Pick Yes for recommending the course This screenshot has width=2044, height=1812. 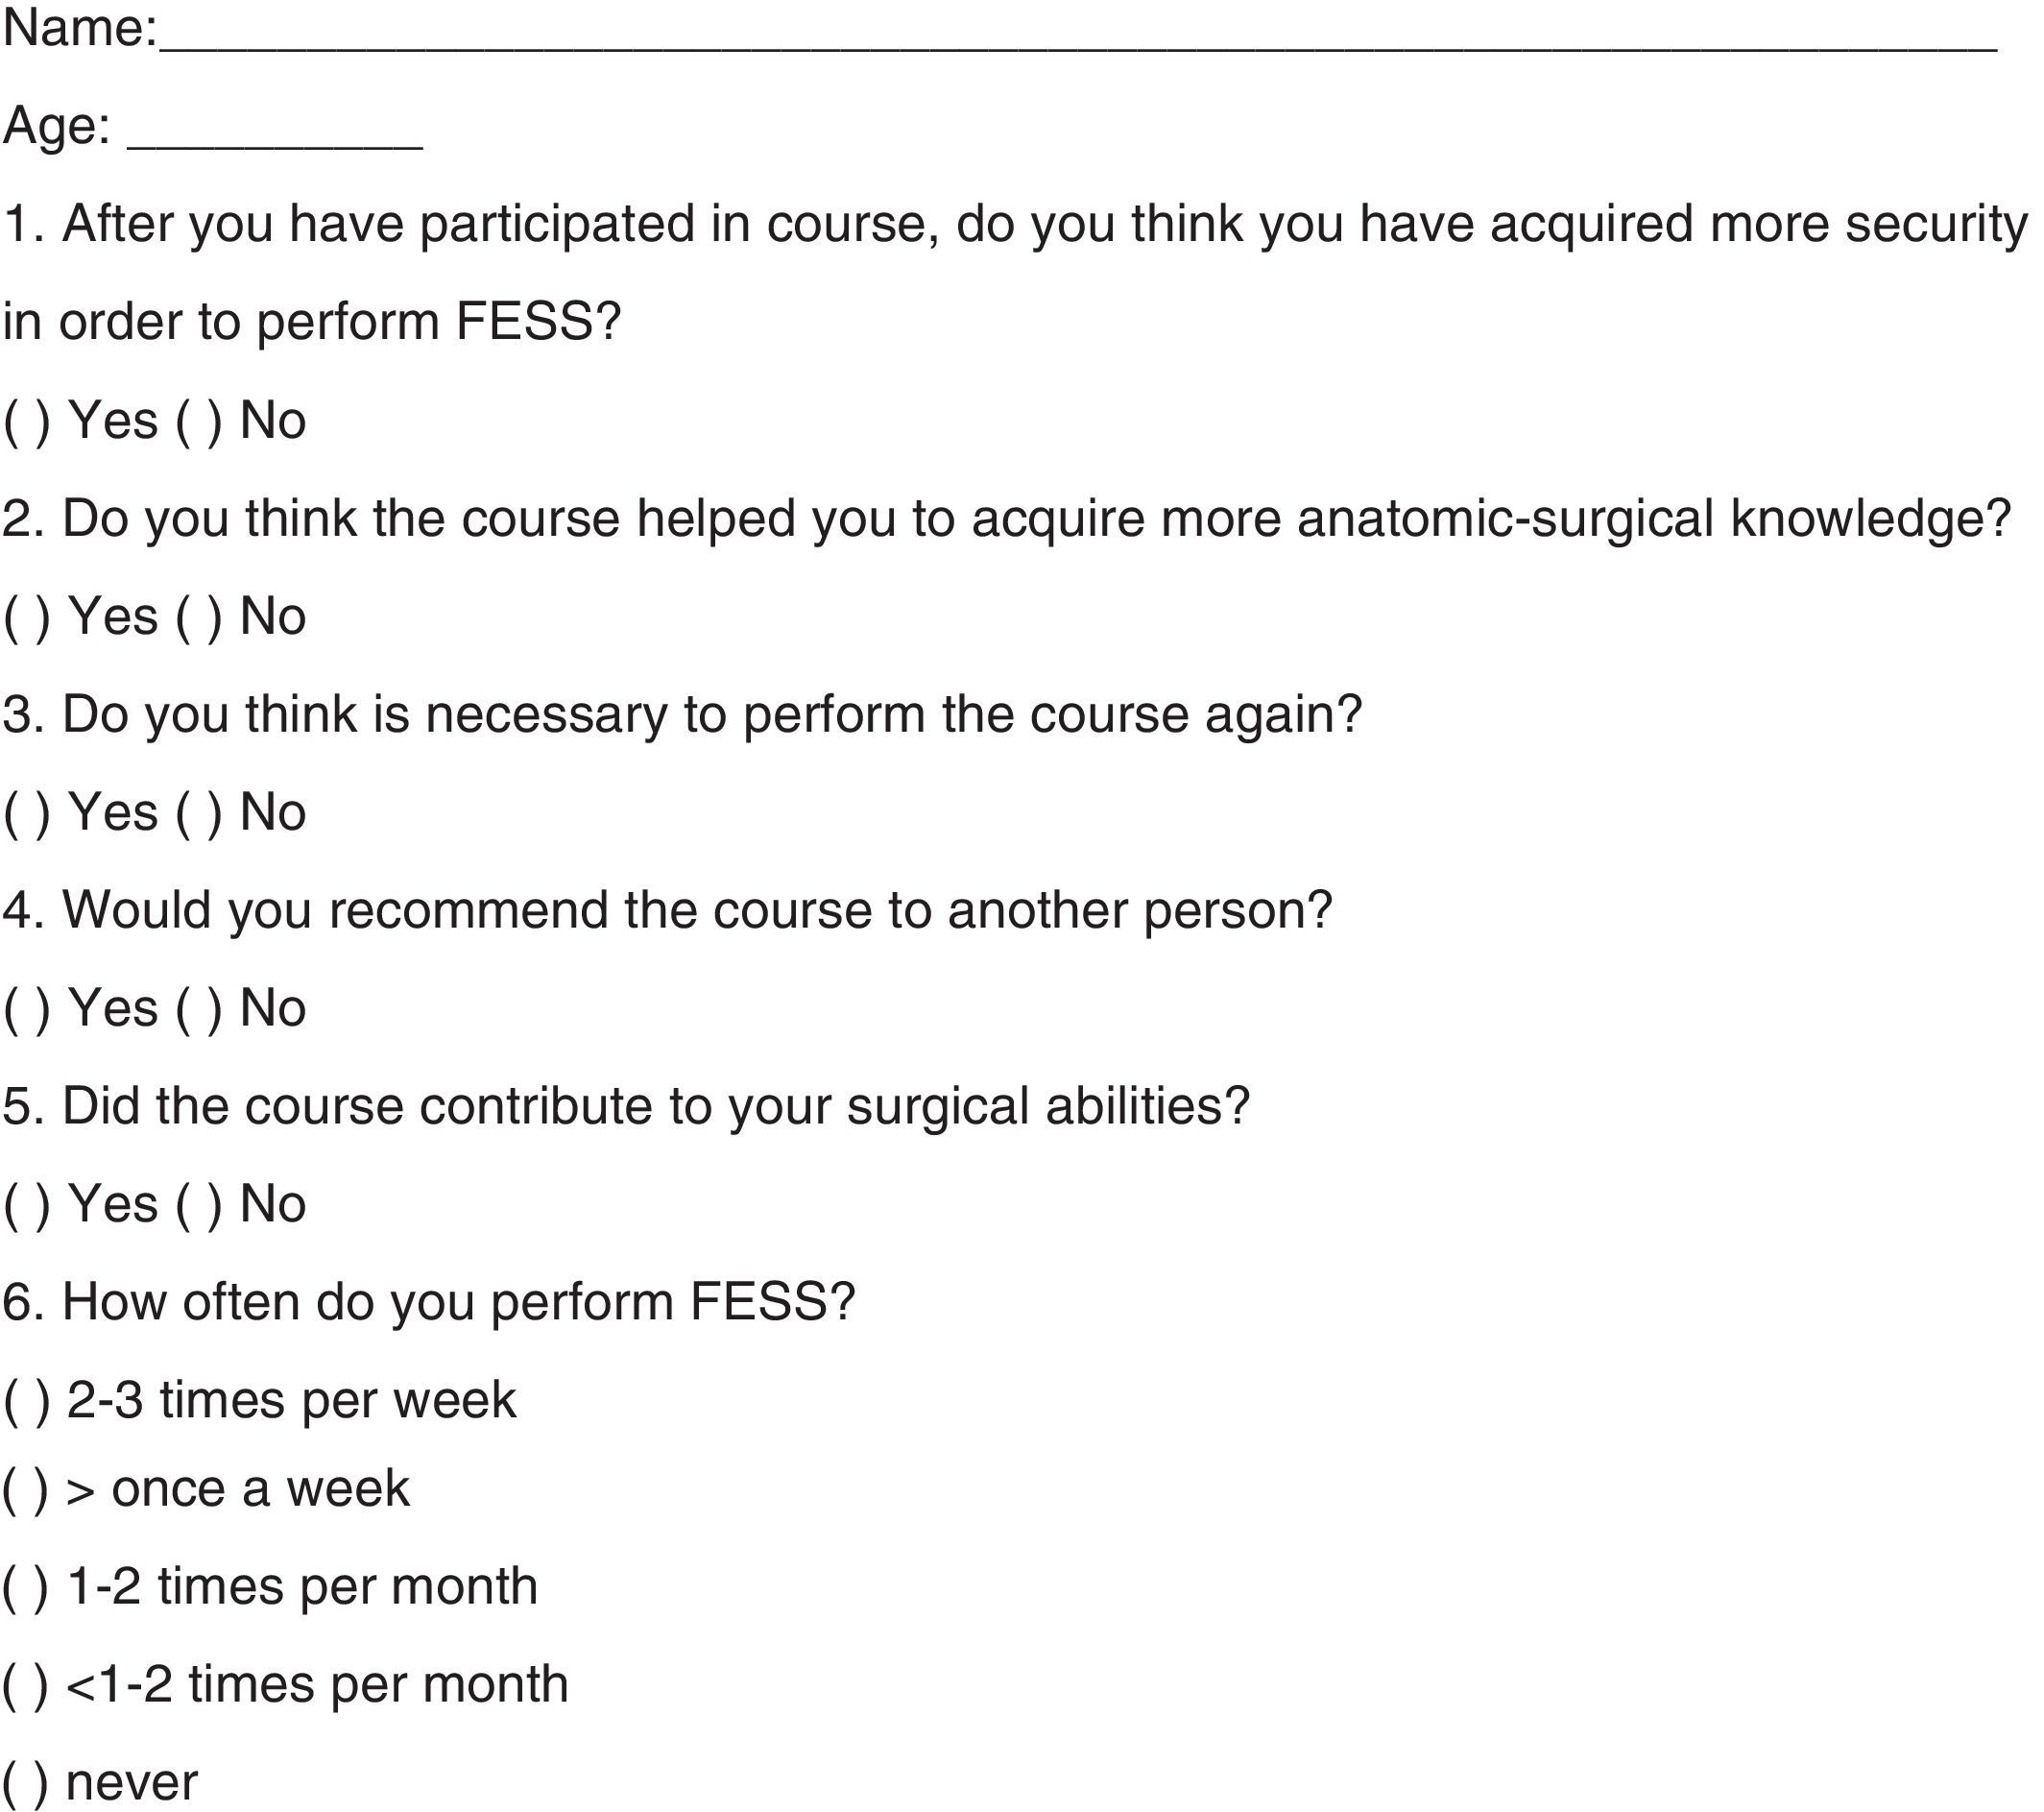coord(27,1009)
